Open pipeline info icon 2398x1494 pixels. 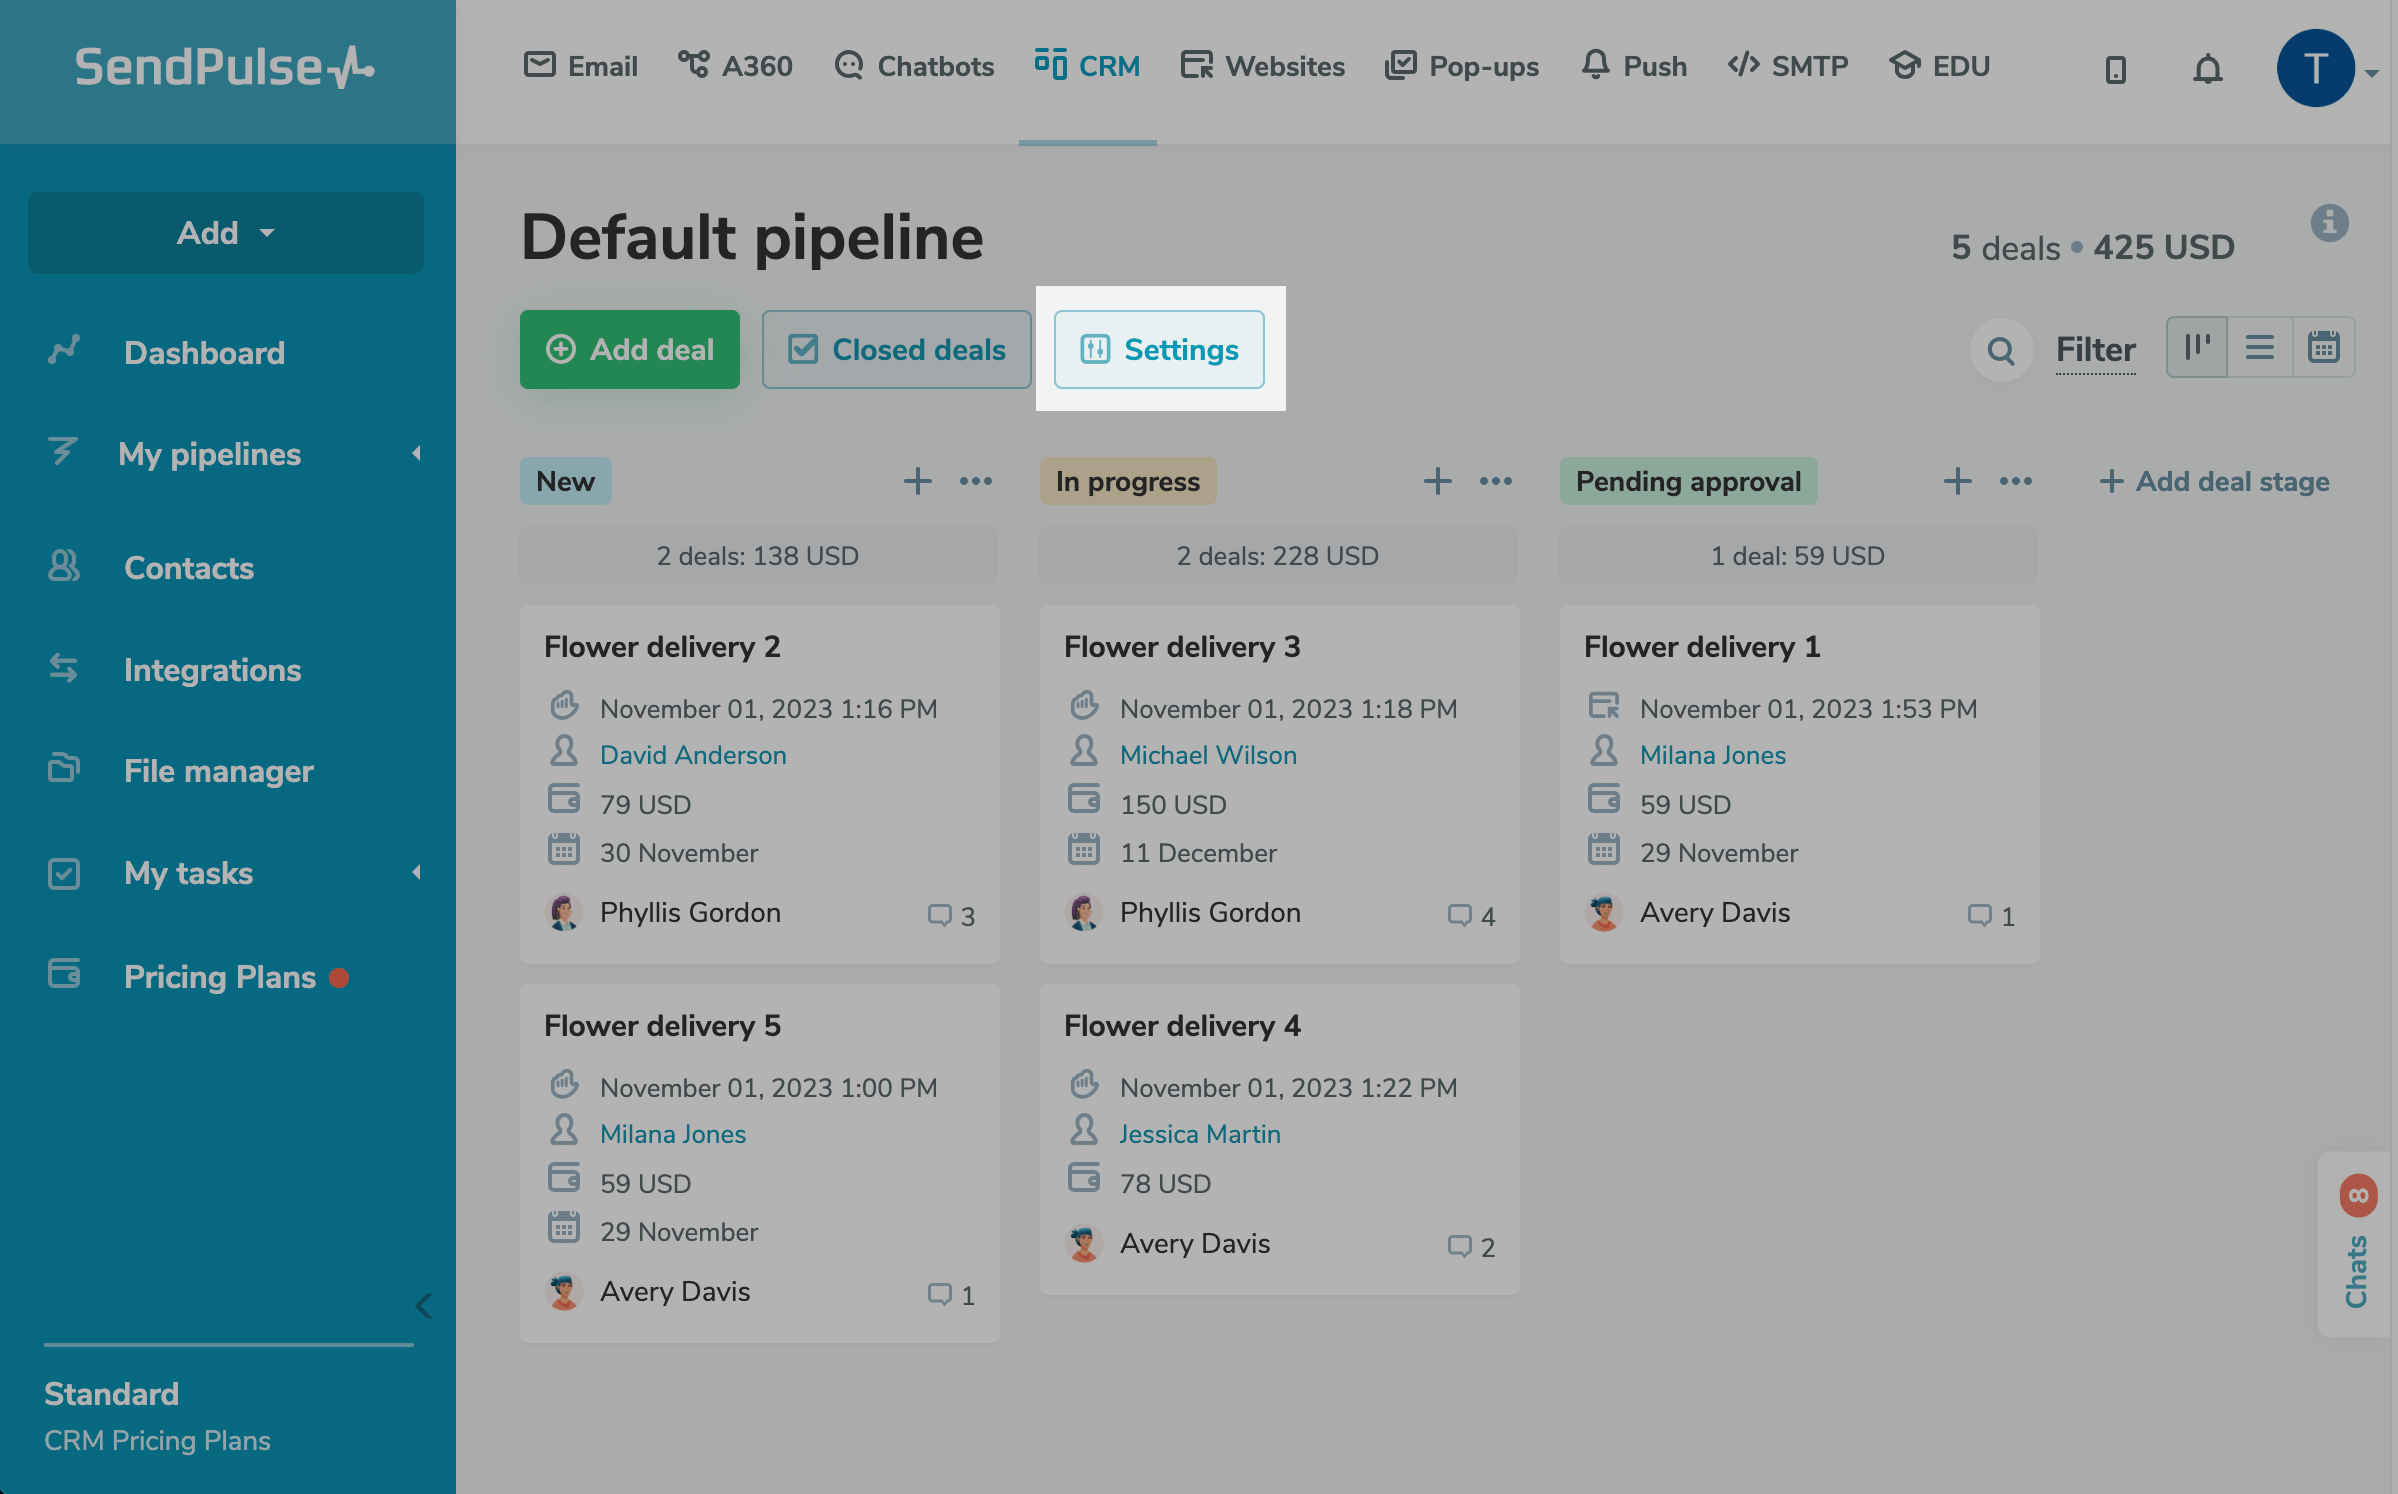click(x=2329, y=223)
